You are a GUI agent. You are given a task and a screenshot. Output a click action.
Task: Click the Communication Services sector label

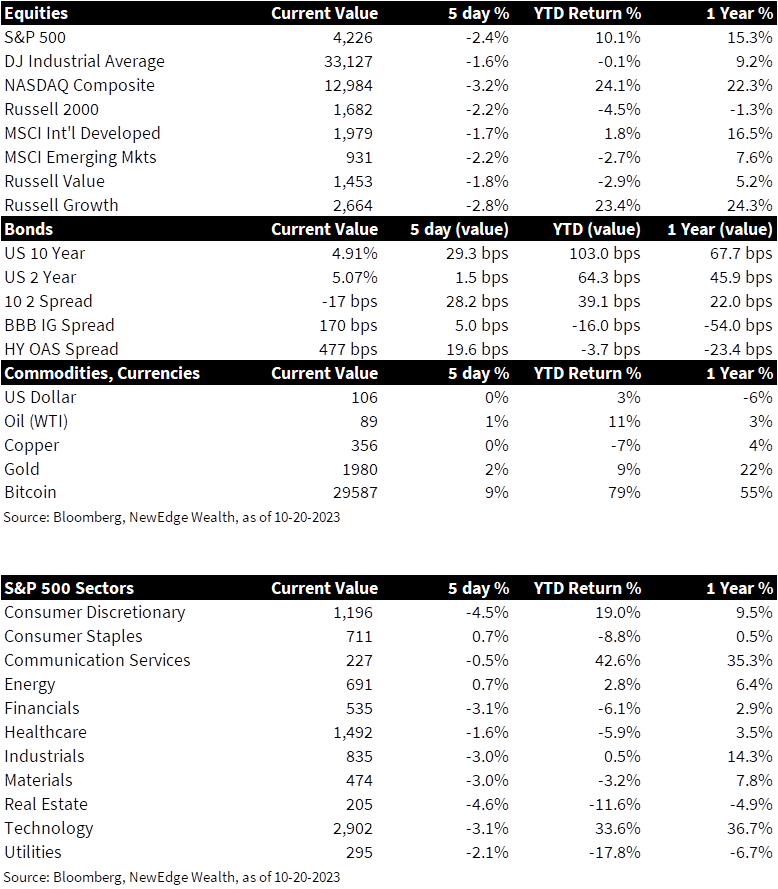[x=97, y=660]
